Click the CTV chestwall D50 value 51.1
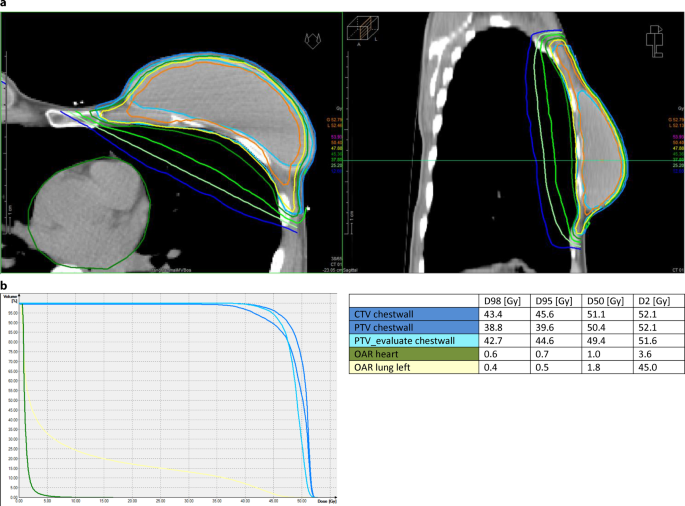The width and height of the screenshot is (685, 506). coord(596,314)
